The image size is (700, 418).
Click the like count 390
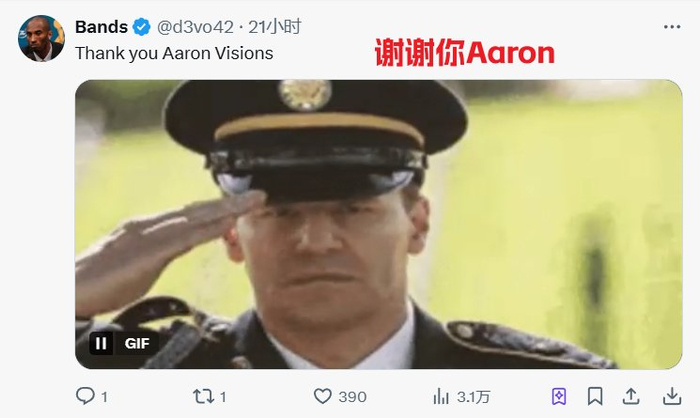click(352, 397)
